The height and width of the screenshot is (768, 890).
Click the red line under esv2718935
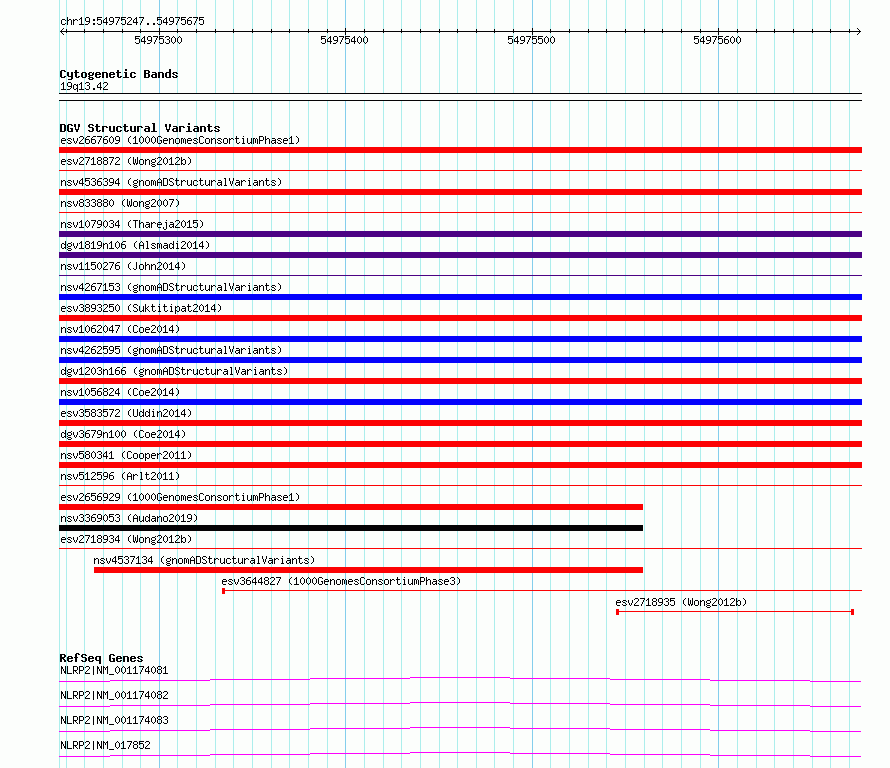click(x=735, y=612)
